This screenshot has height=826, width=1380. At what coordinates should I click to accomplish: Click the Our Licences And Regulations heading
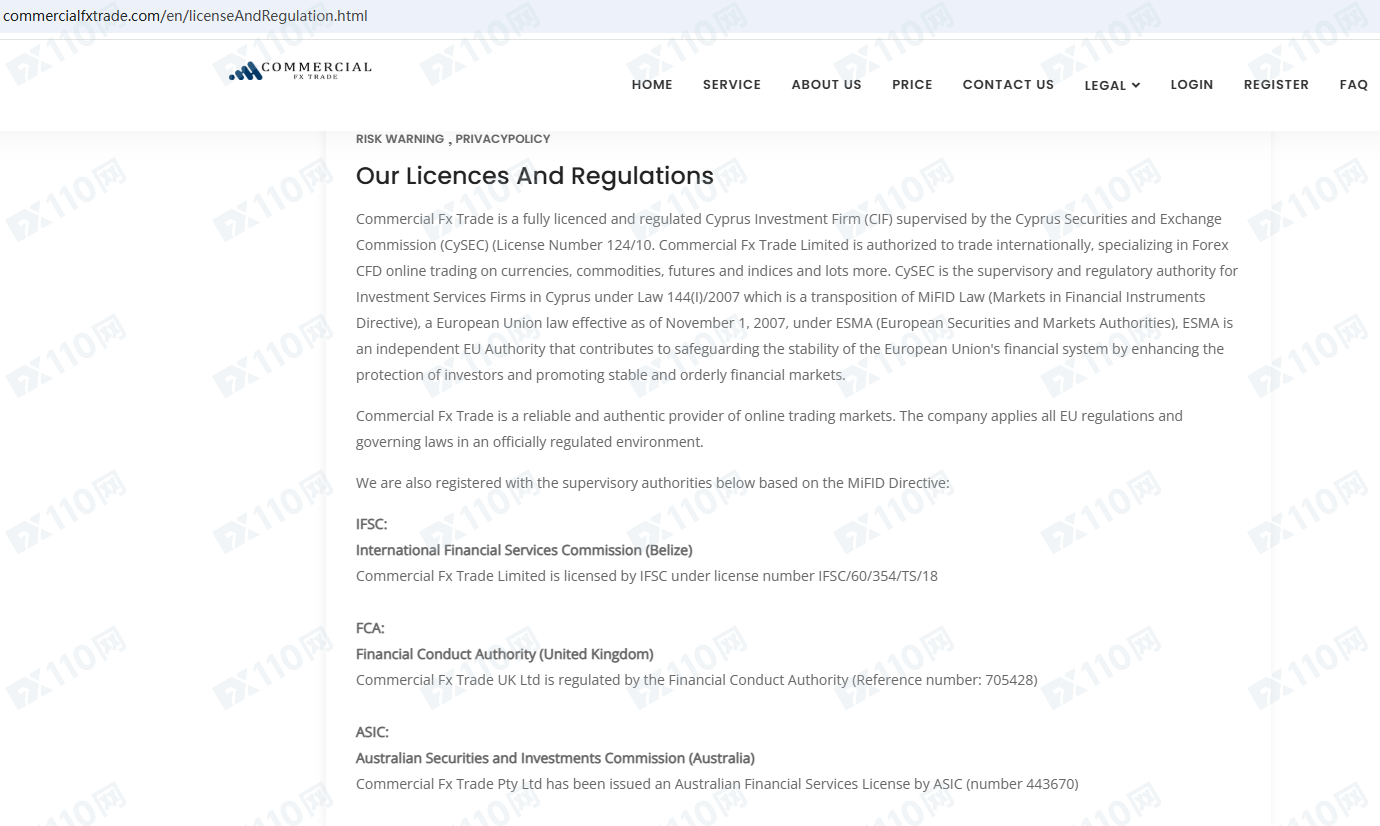click(535, 176)
